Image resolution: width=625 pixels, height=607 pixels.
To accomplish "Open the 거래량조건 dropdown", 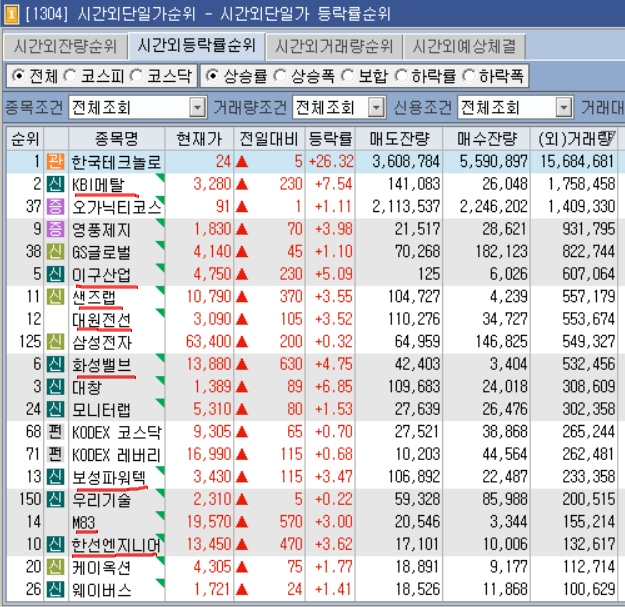I will click(x=376, y=107).
